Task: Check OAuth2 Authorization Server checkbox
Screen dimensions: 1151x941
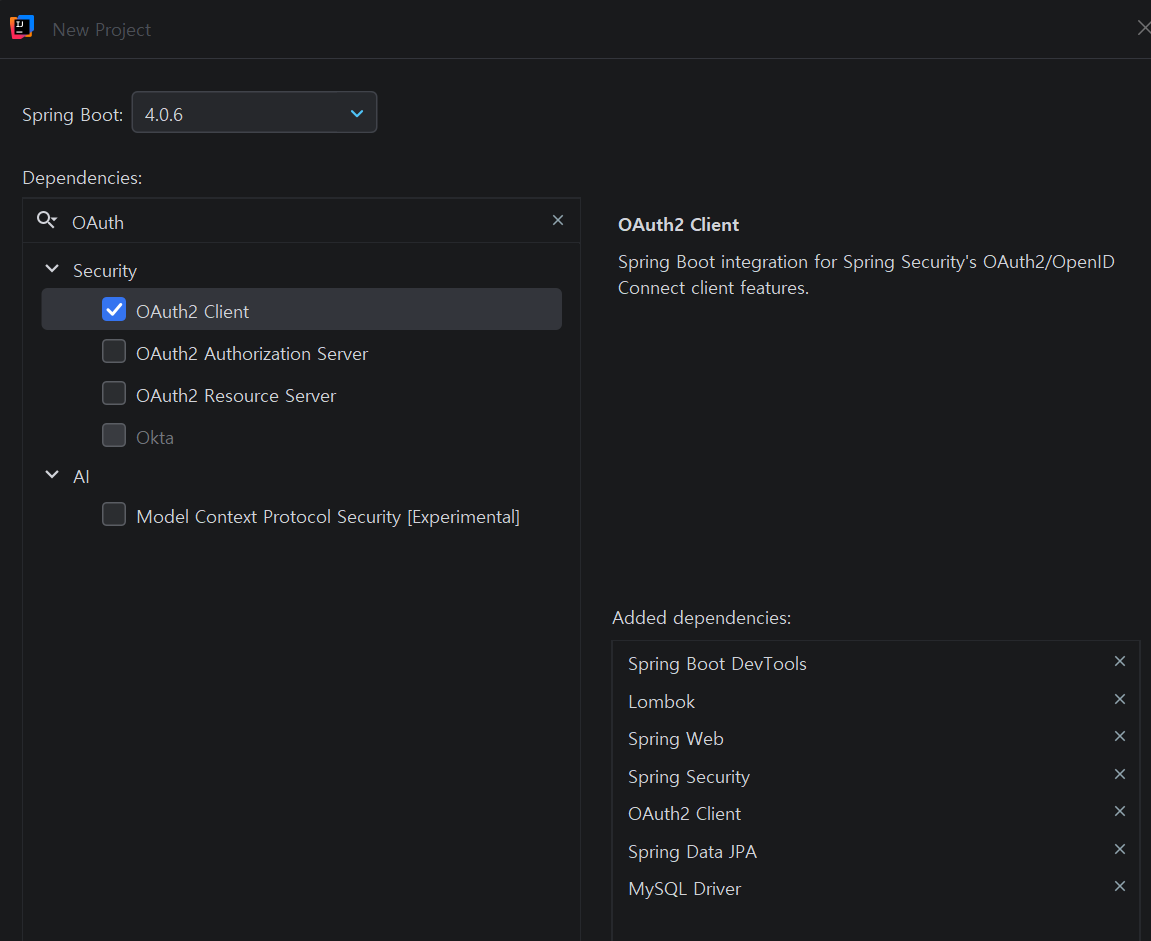Action: pos(114,352)
